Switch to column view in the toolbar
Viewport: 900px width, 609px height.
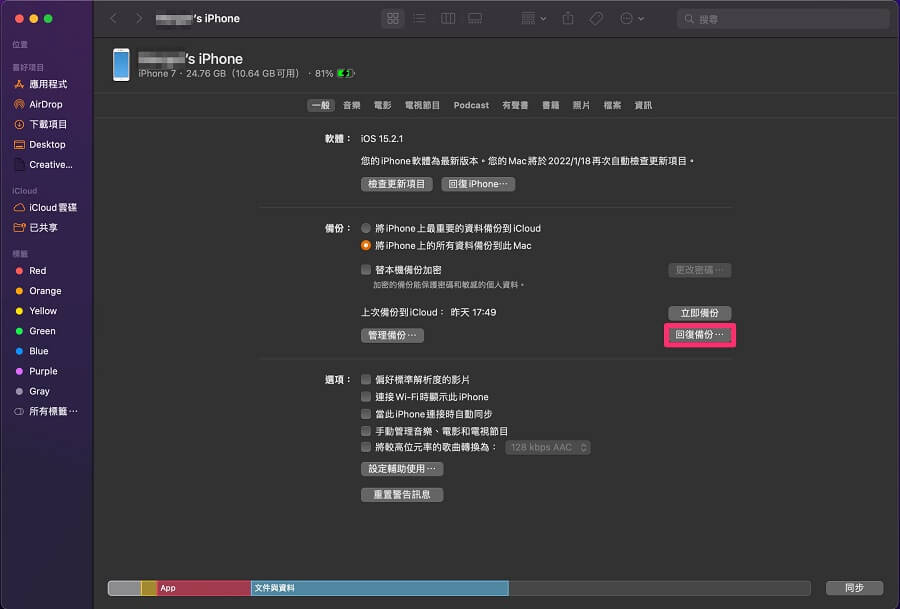pyautogui.click(x=447, y=18)
